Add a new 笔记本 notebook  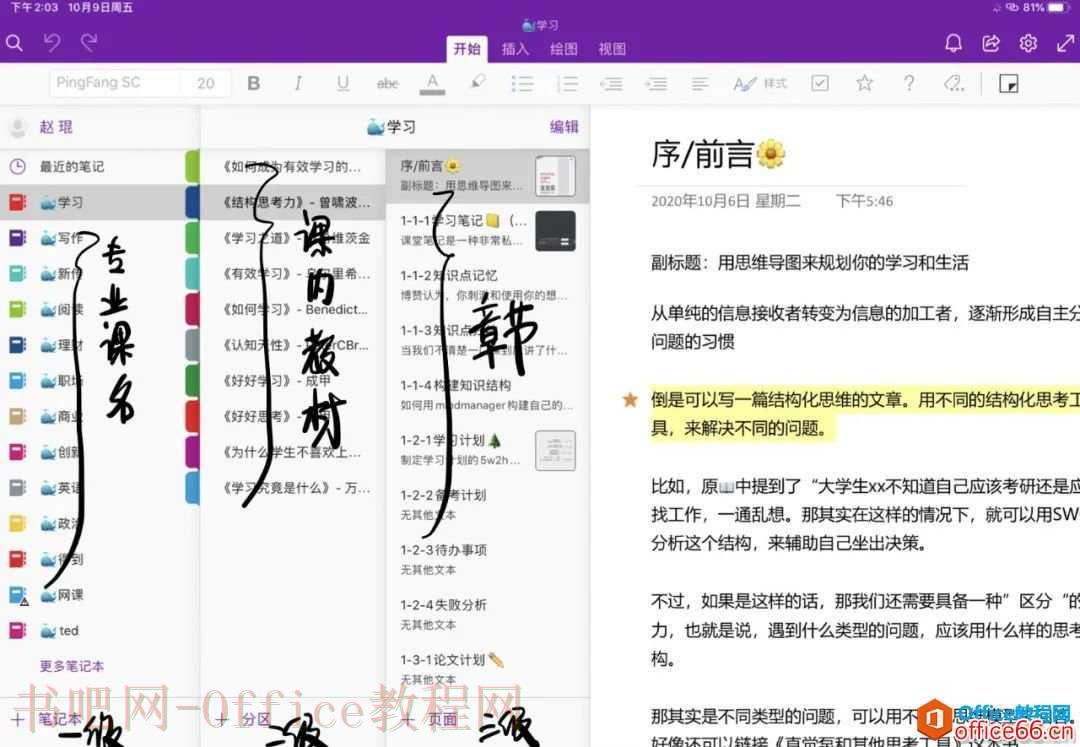coord(47,719)
